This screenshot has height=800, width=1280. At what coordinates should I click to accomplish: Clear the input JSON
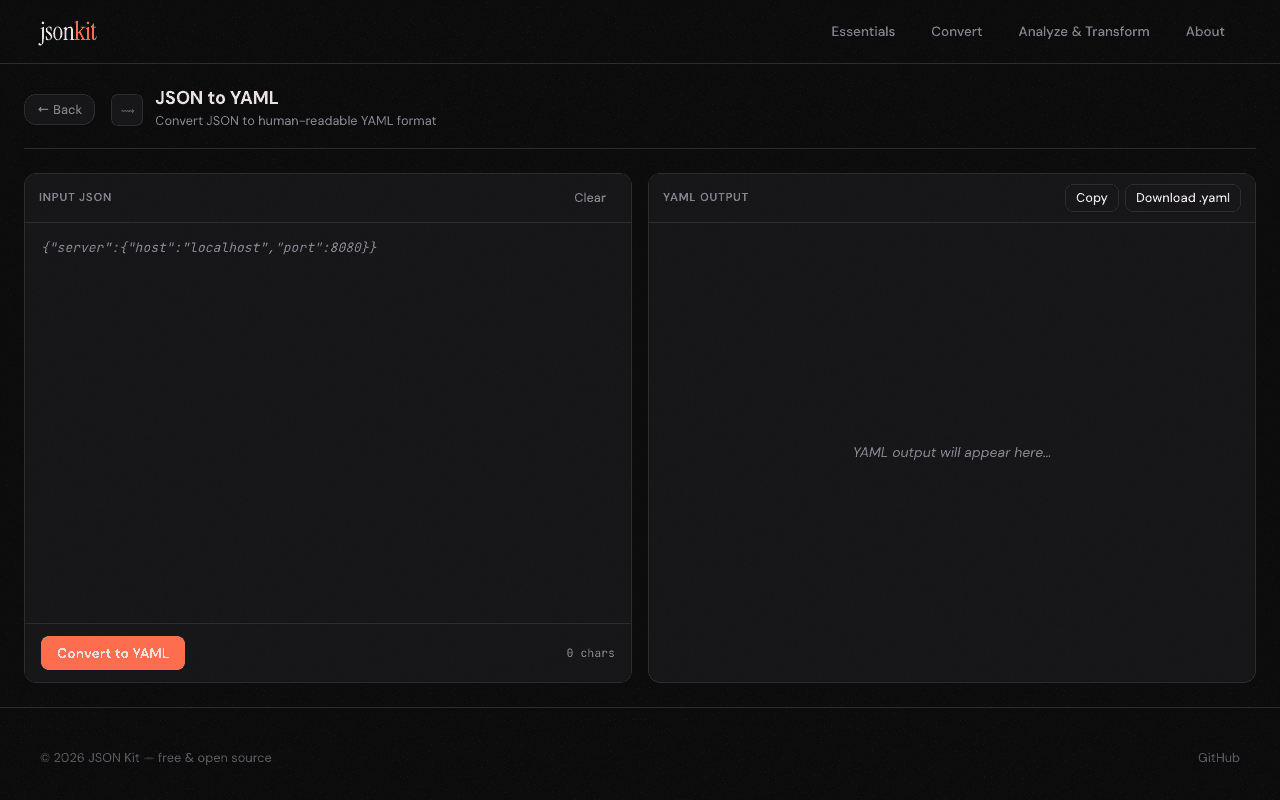click(590, 198)
